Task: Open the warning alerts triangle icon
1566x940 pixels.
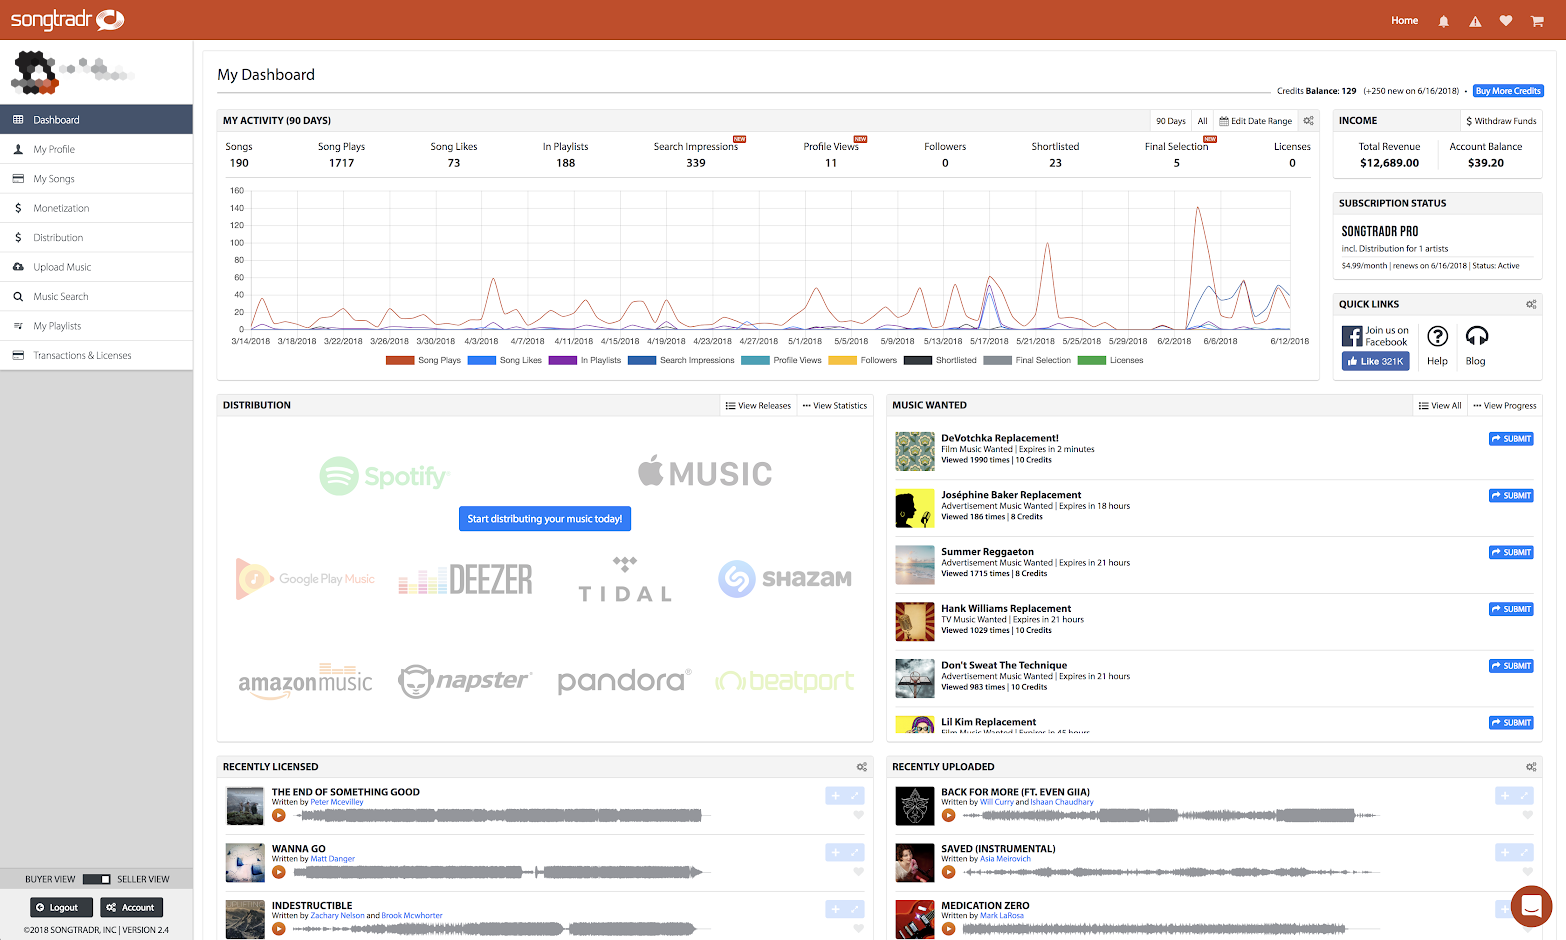Action: click(1475, 21)
